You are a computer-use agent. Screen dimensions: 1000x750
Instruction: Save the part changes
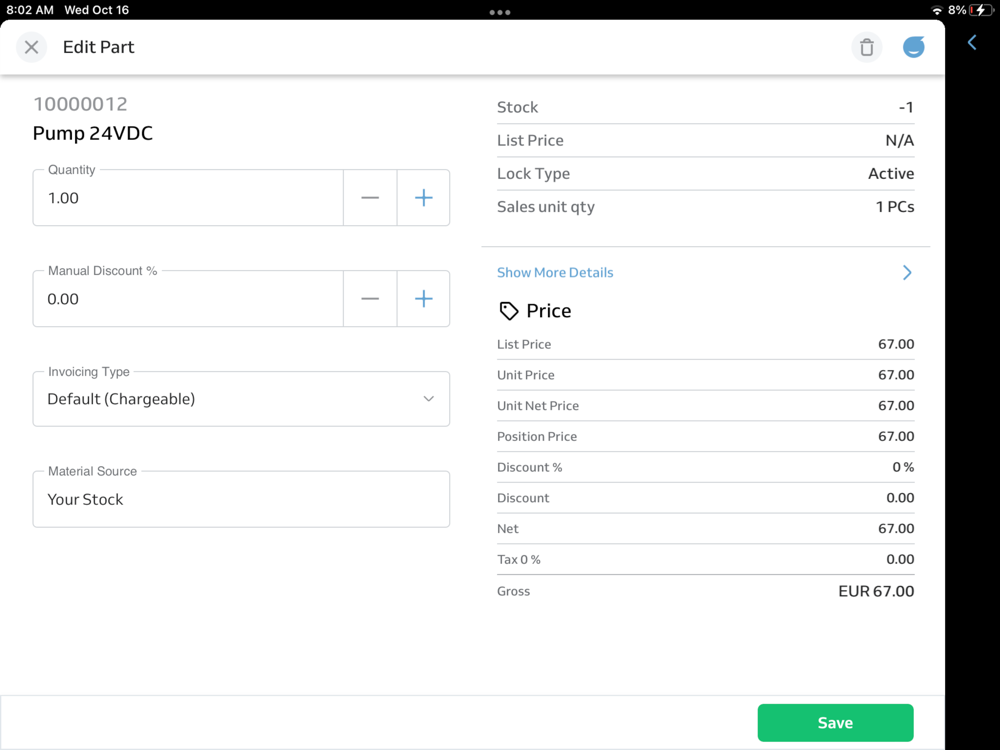pos(835,723)
